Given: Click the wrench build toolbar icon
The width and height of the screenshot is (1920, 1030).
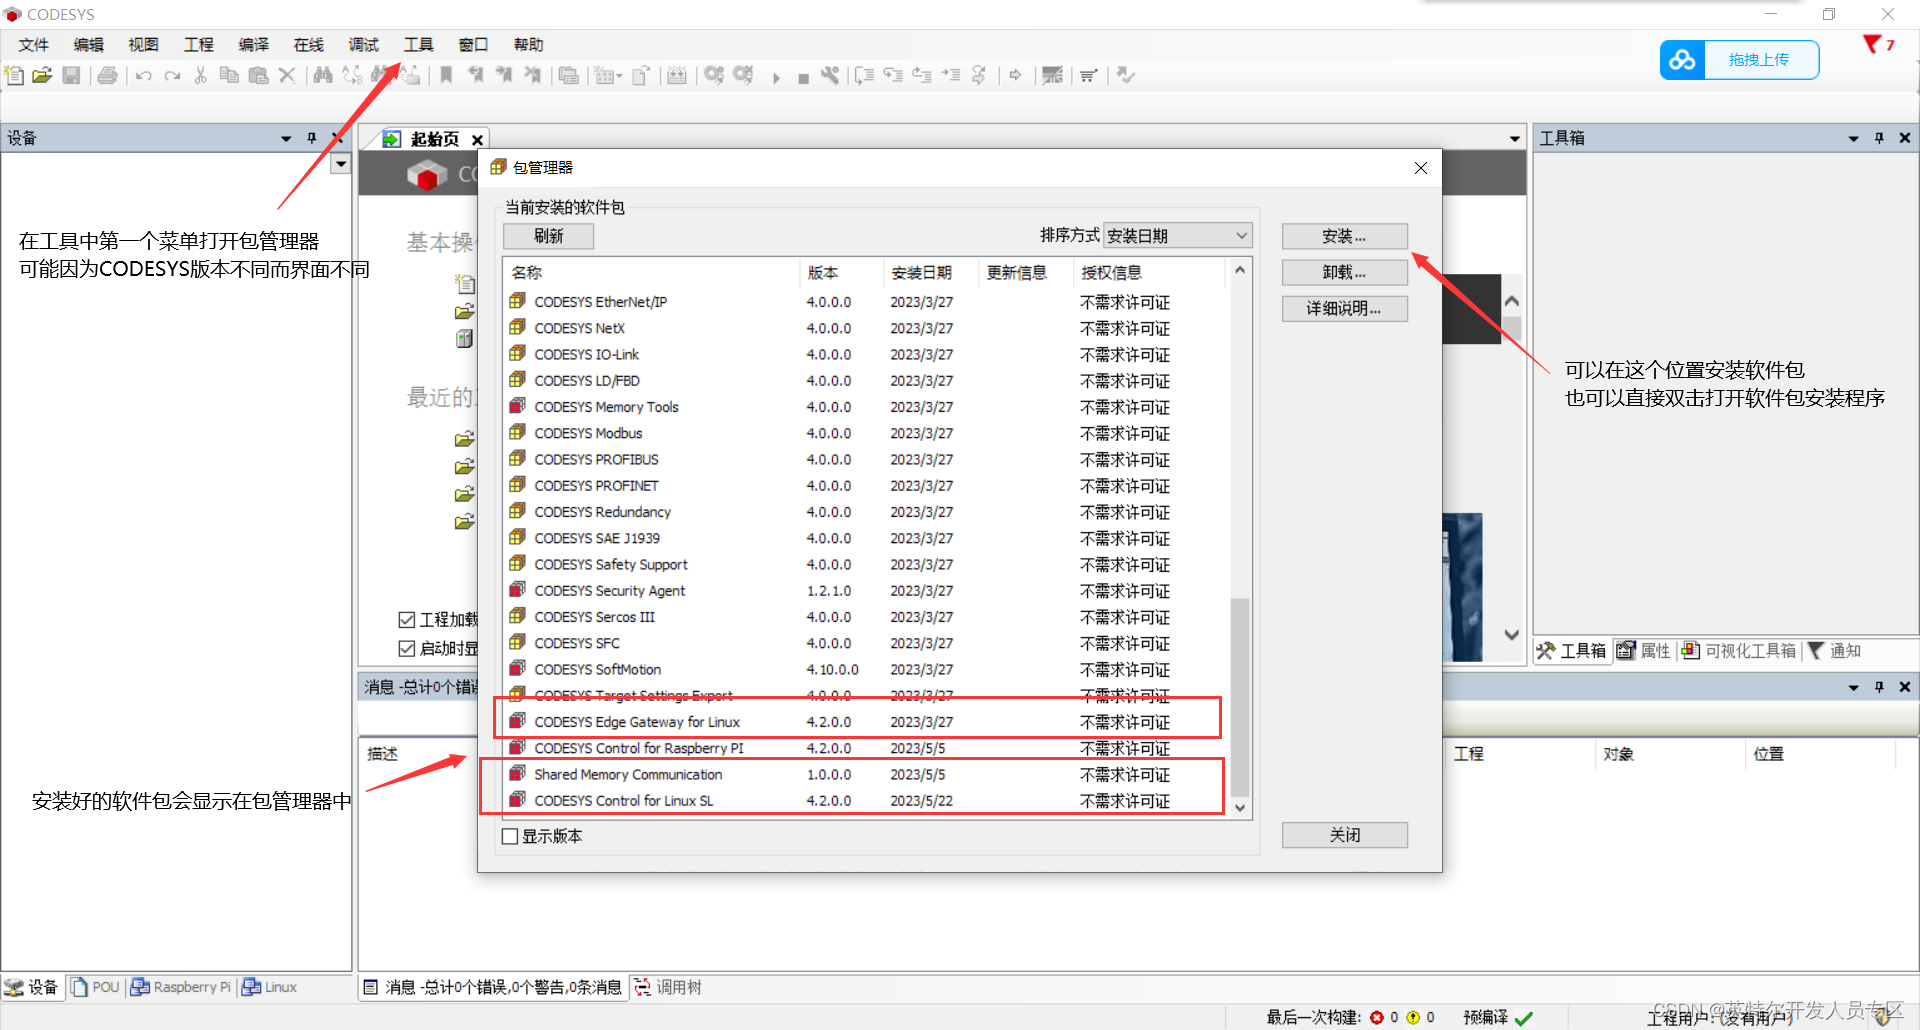Looking at the screenshot, I should tap(830, 75).
